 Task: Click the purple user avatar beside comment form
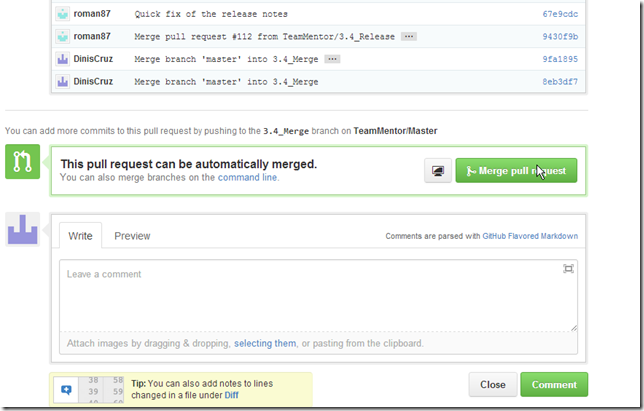tap(24, 229)
